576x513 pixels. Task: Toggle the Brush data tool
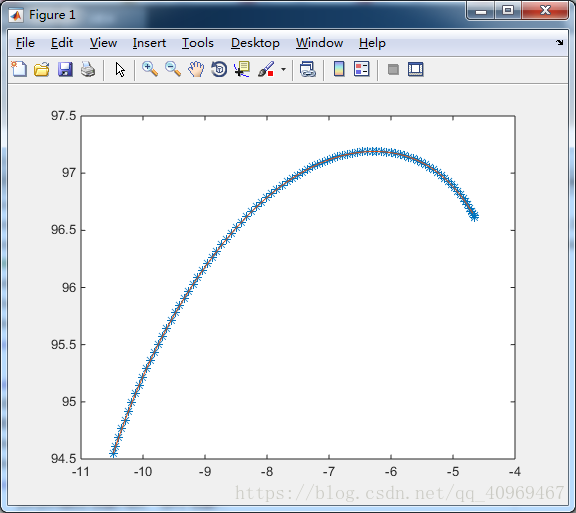click(266, 69)
